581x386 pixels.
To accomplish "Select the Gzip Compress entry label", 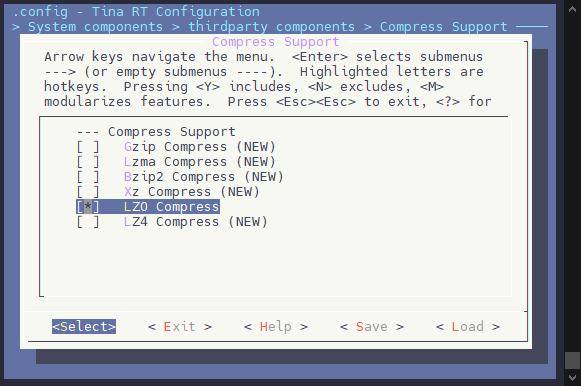I will (x=200, y=147).
